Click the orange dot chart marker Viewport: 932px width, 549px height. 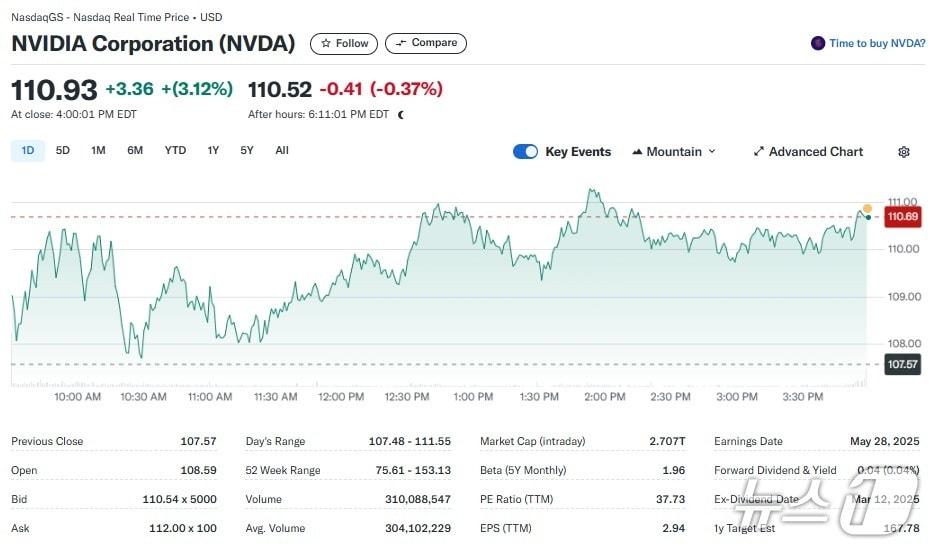(867, 209)
